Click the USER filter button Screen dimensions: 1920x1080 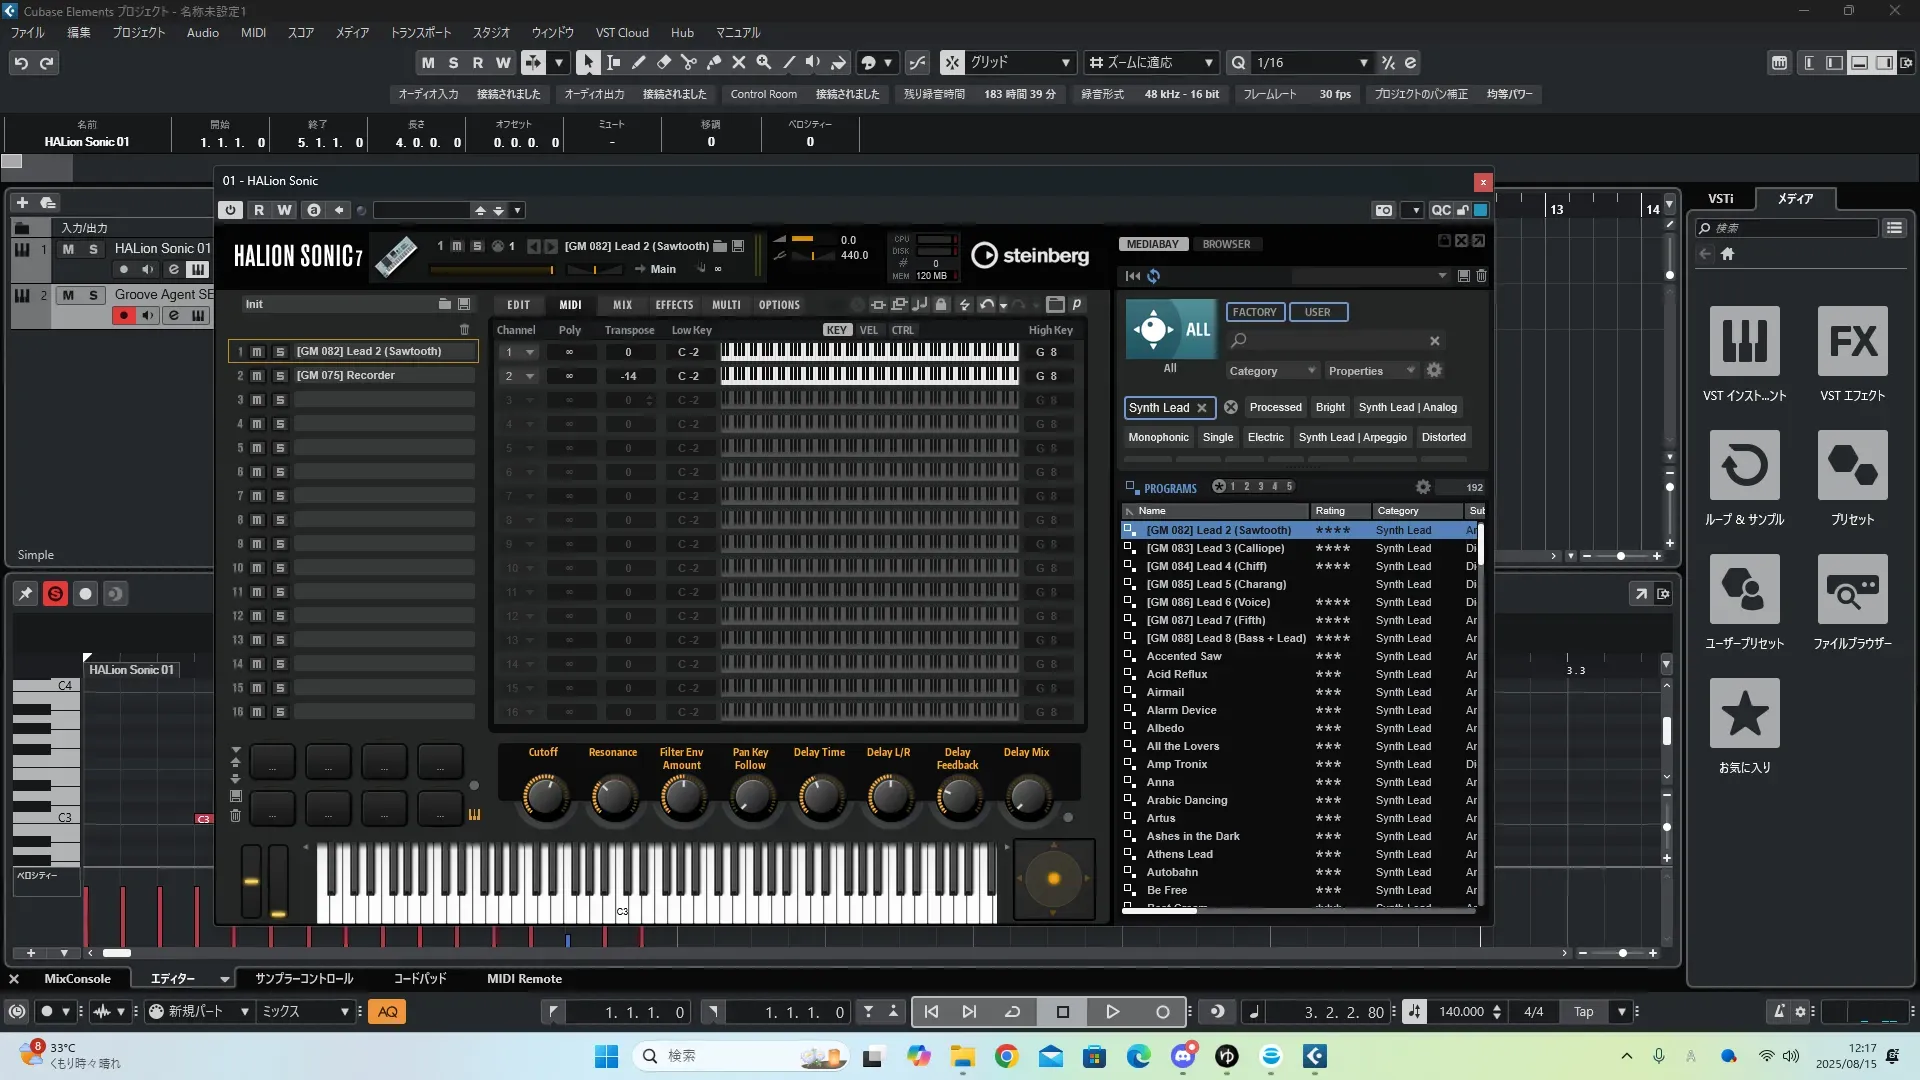pyautogui.click(x=1317, y=312)
